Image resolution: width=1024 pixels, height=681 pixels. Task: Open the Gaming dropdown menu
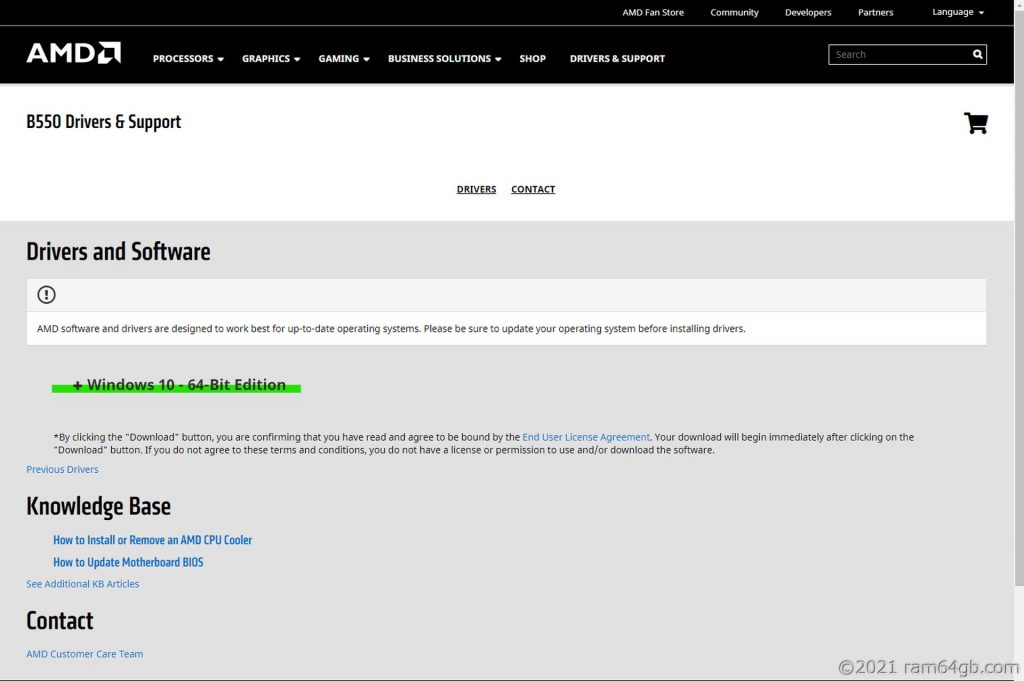344,59
